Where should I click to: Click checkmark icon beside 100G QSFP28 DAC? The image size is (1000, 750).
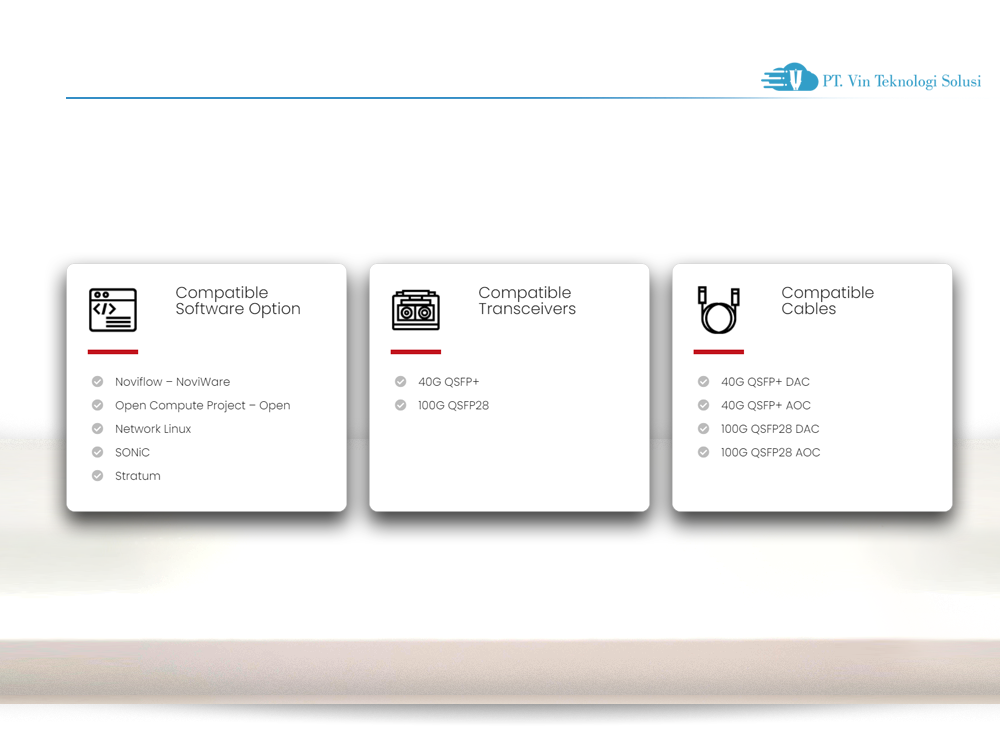[703, 429]
